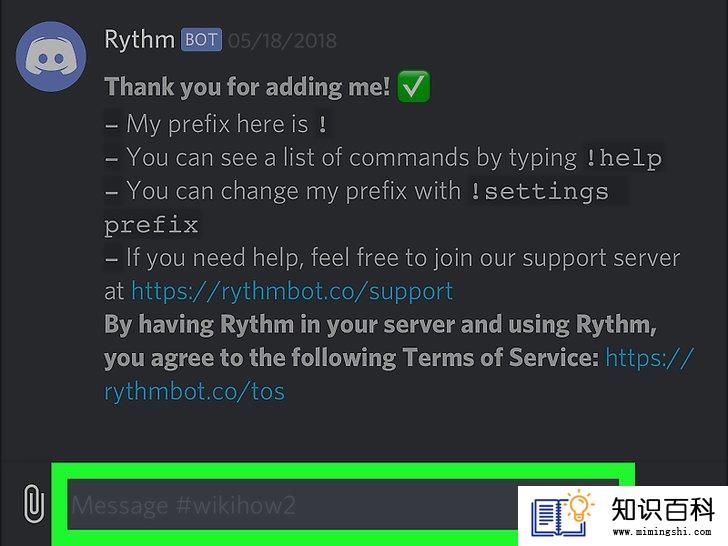Click the www.mimingshi.com watermark URL
The image size is (728, 546).
pyautogui.click(x=662, y=532)
